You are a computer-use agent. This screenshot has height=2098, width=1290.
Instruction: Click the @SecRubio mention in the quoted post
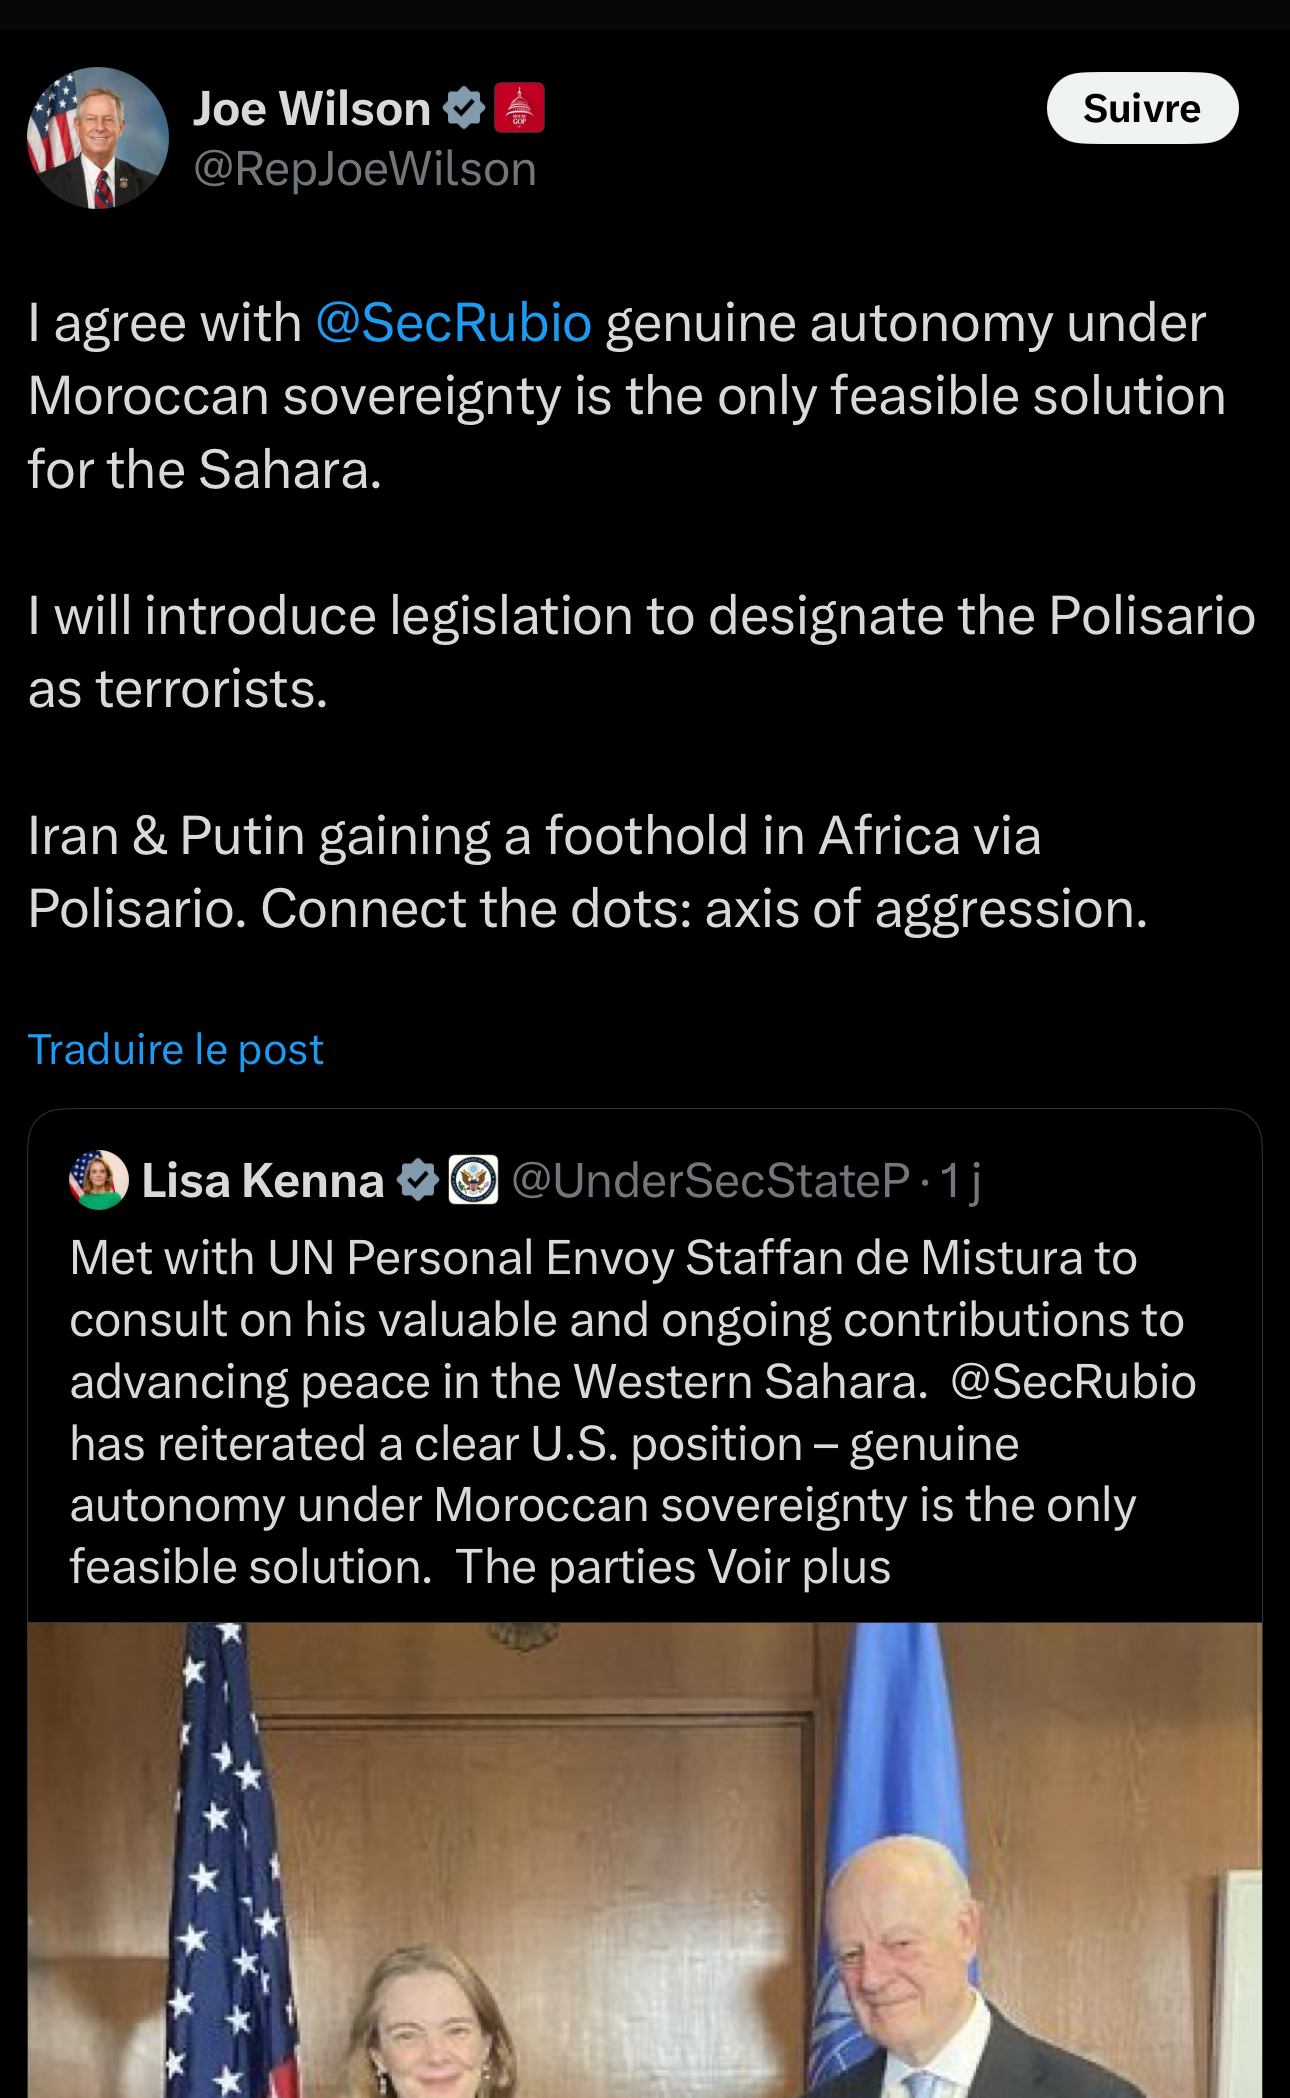[x=1073, y=1382]
